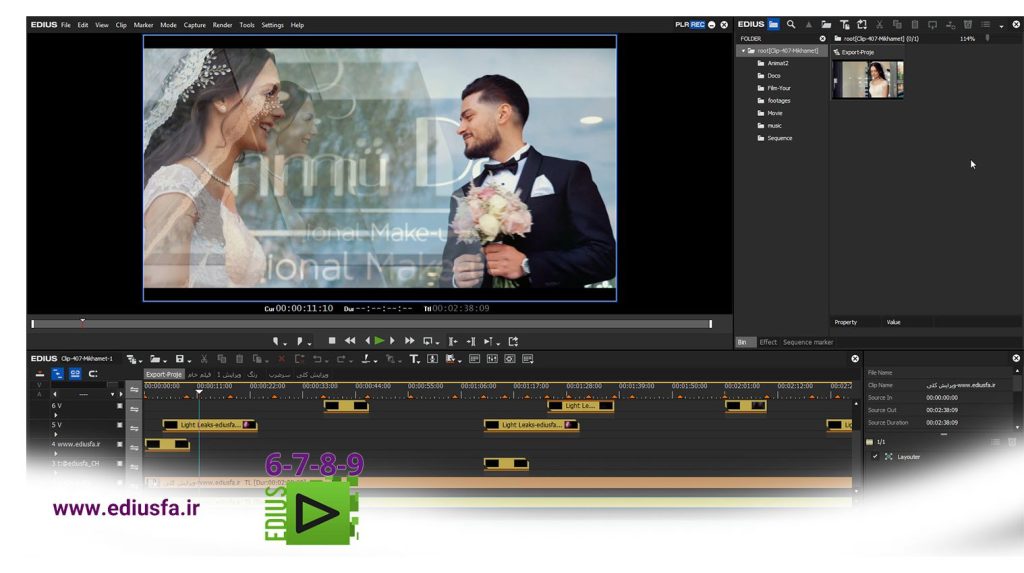Image resolution: width=1024 pixels, height=573 pixels.
Task: Click the Search icon in bin
Action: pos(791,25)
